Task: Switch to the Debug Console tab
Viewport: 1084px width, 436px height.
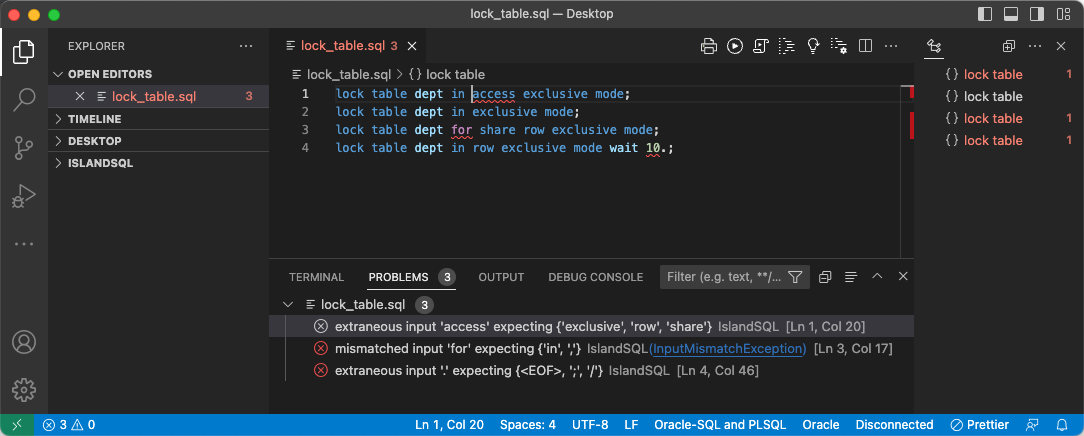Action: point(596,277)
